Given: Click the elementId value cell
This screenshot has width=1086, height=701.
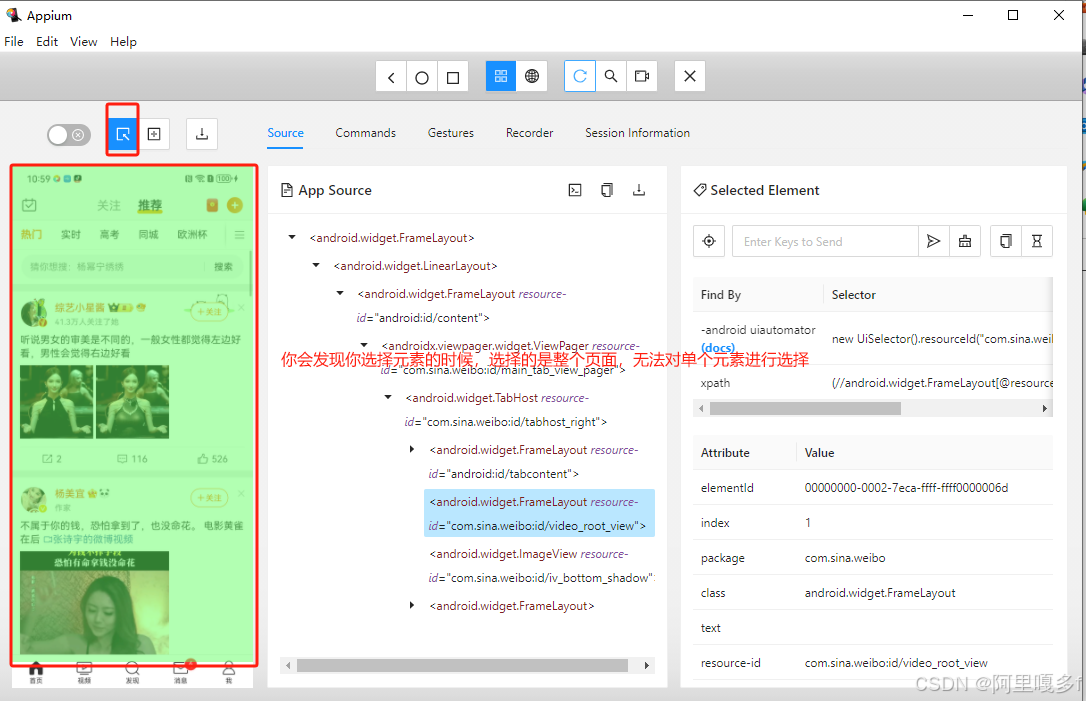Looking at the screenshot, I should coord(906,488).
